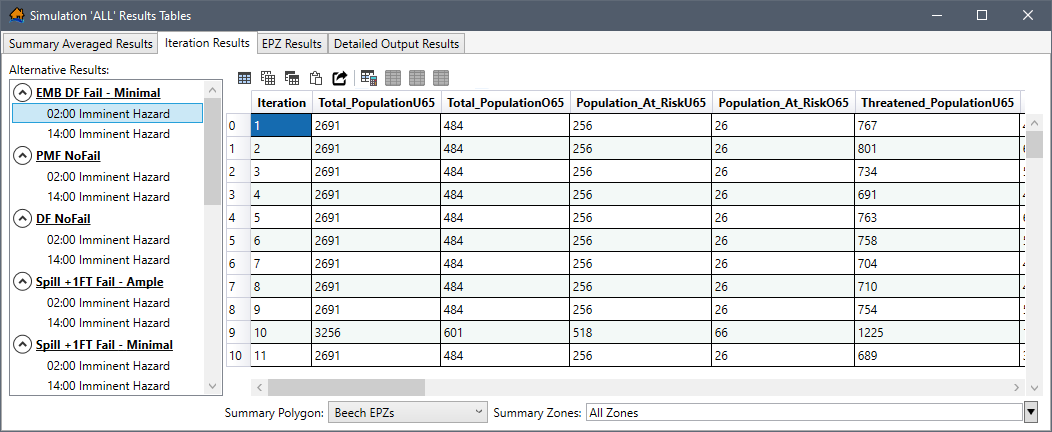The image size is (1052, 432).
Task: Select Threatened population cell 689
Action: click(x=937, y=356)
